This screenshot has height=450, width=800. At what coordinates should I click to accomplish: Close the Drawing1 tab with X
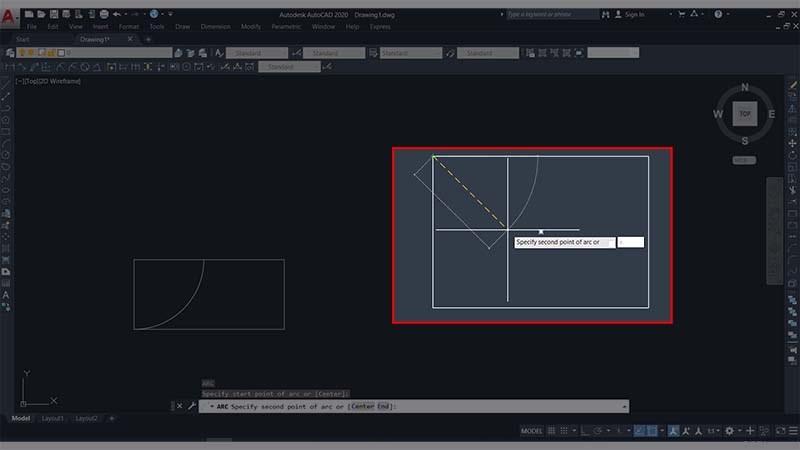point(130,39)
